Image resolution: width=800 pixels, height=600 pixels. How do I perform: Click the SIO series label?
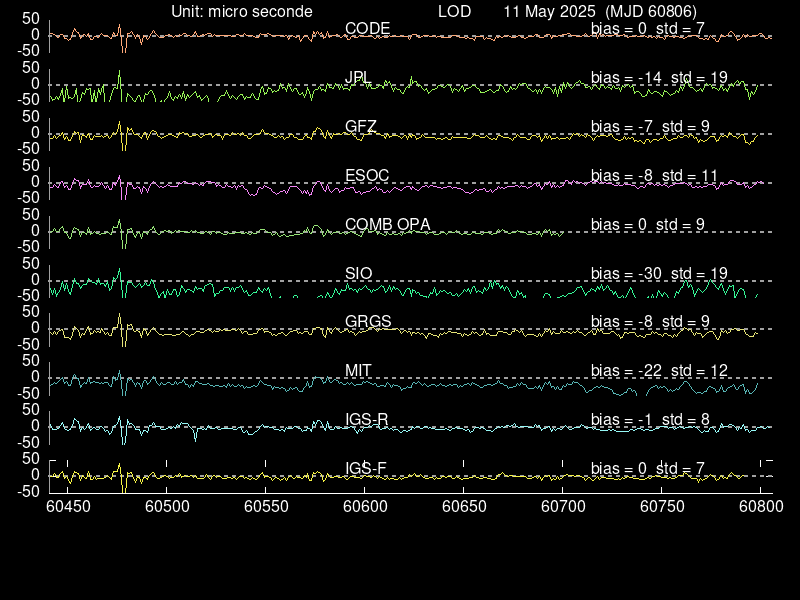[359, 273]
